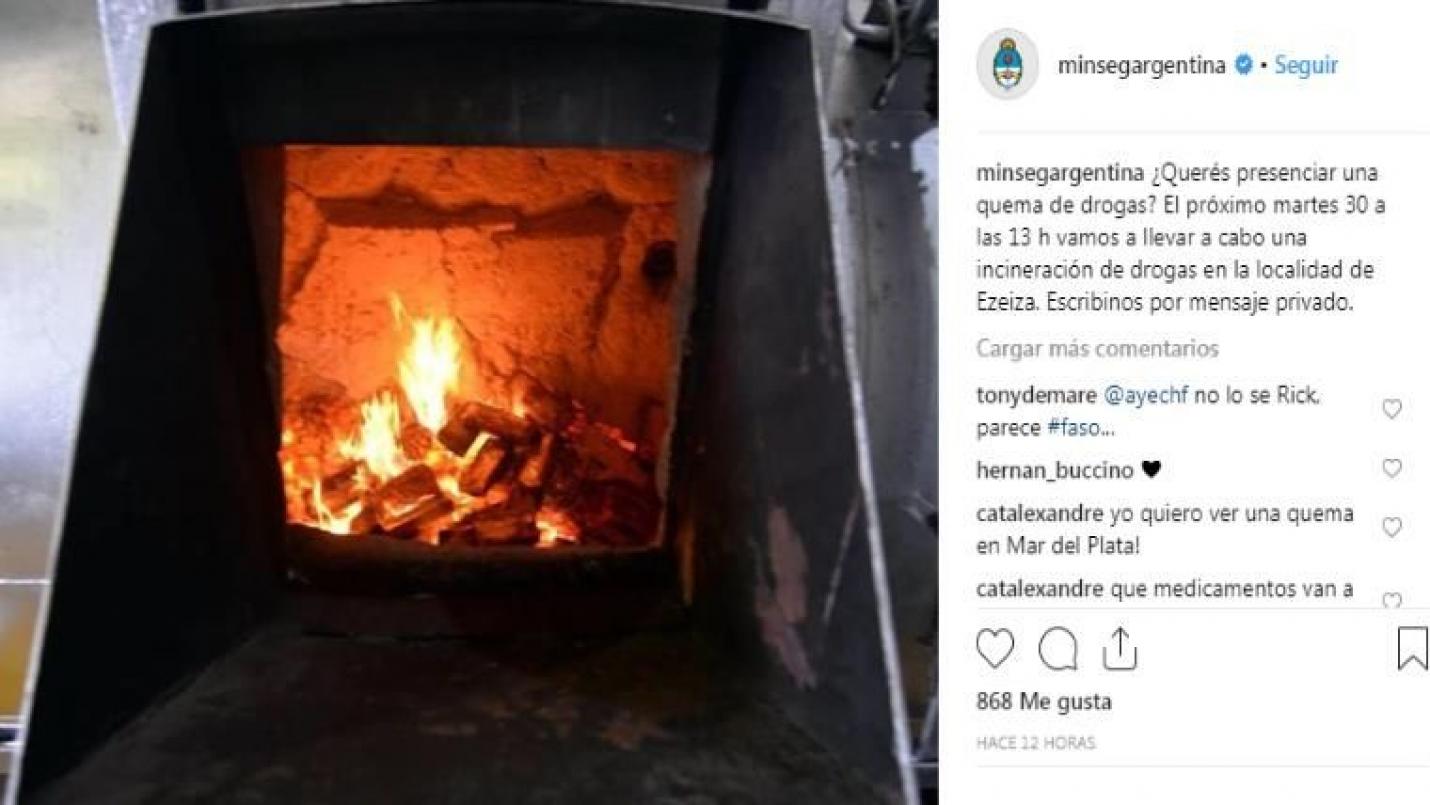Open the #faso hashtag
The width and height of the screenshot is (1430, 805).
1079,428
